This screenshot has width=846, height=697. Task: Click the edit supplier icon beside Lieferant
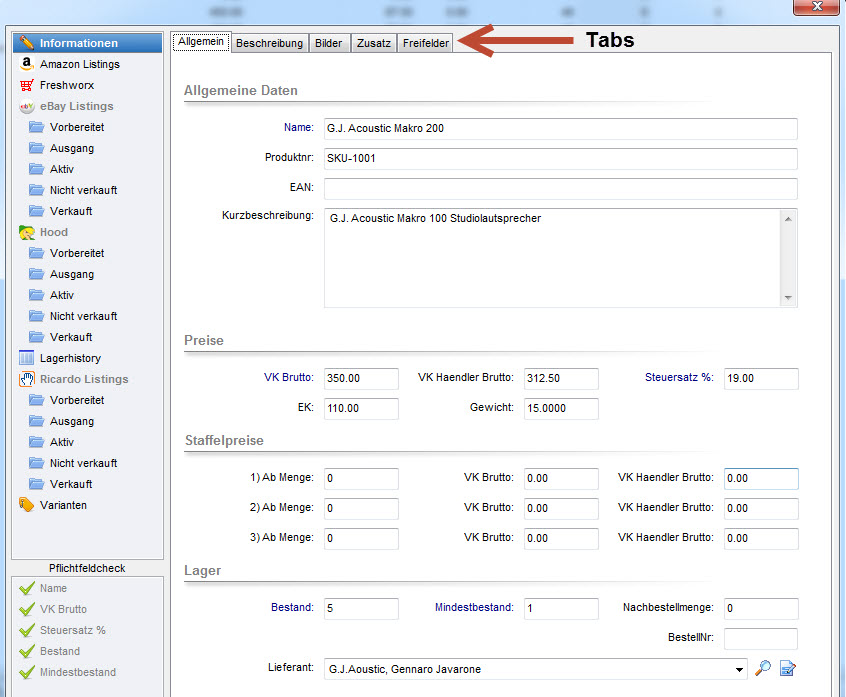point(788,668)
